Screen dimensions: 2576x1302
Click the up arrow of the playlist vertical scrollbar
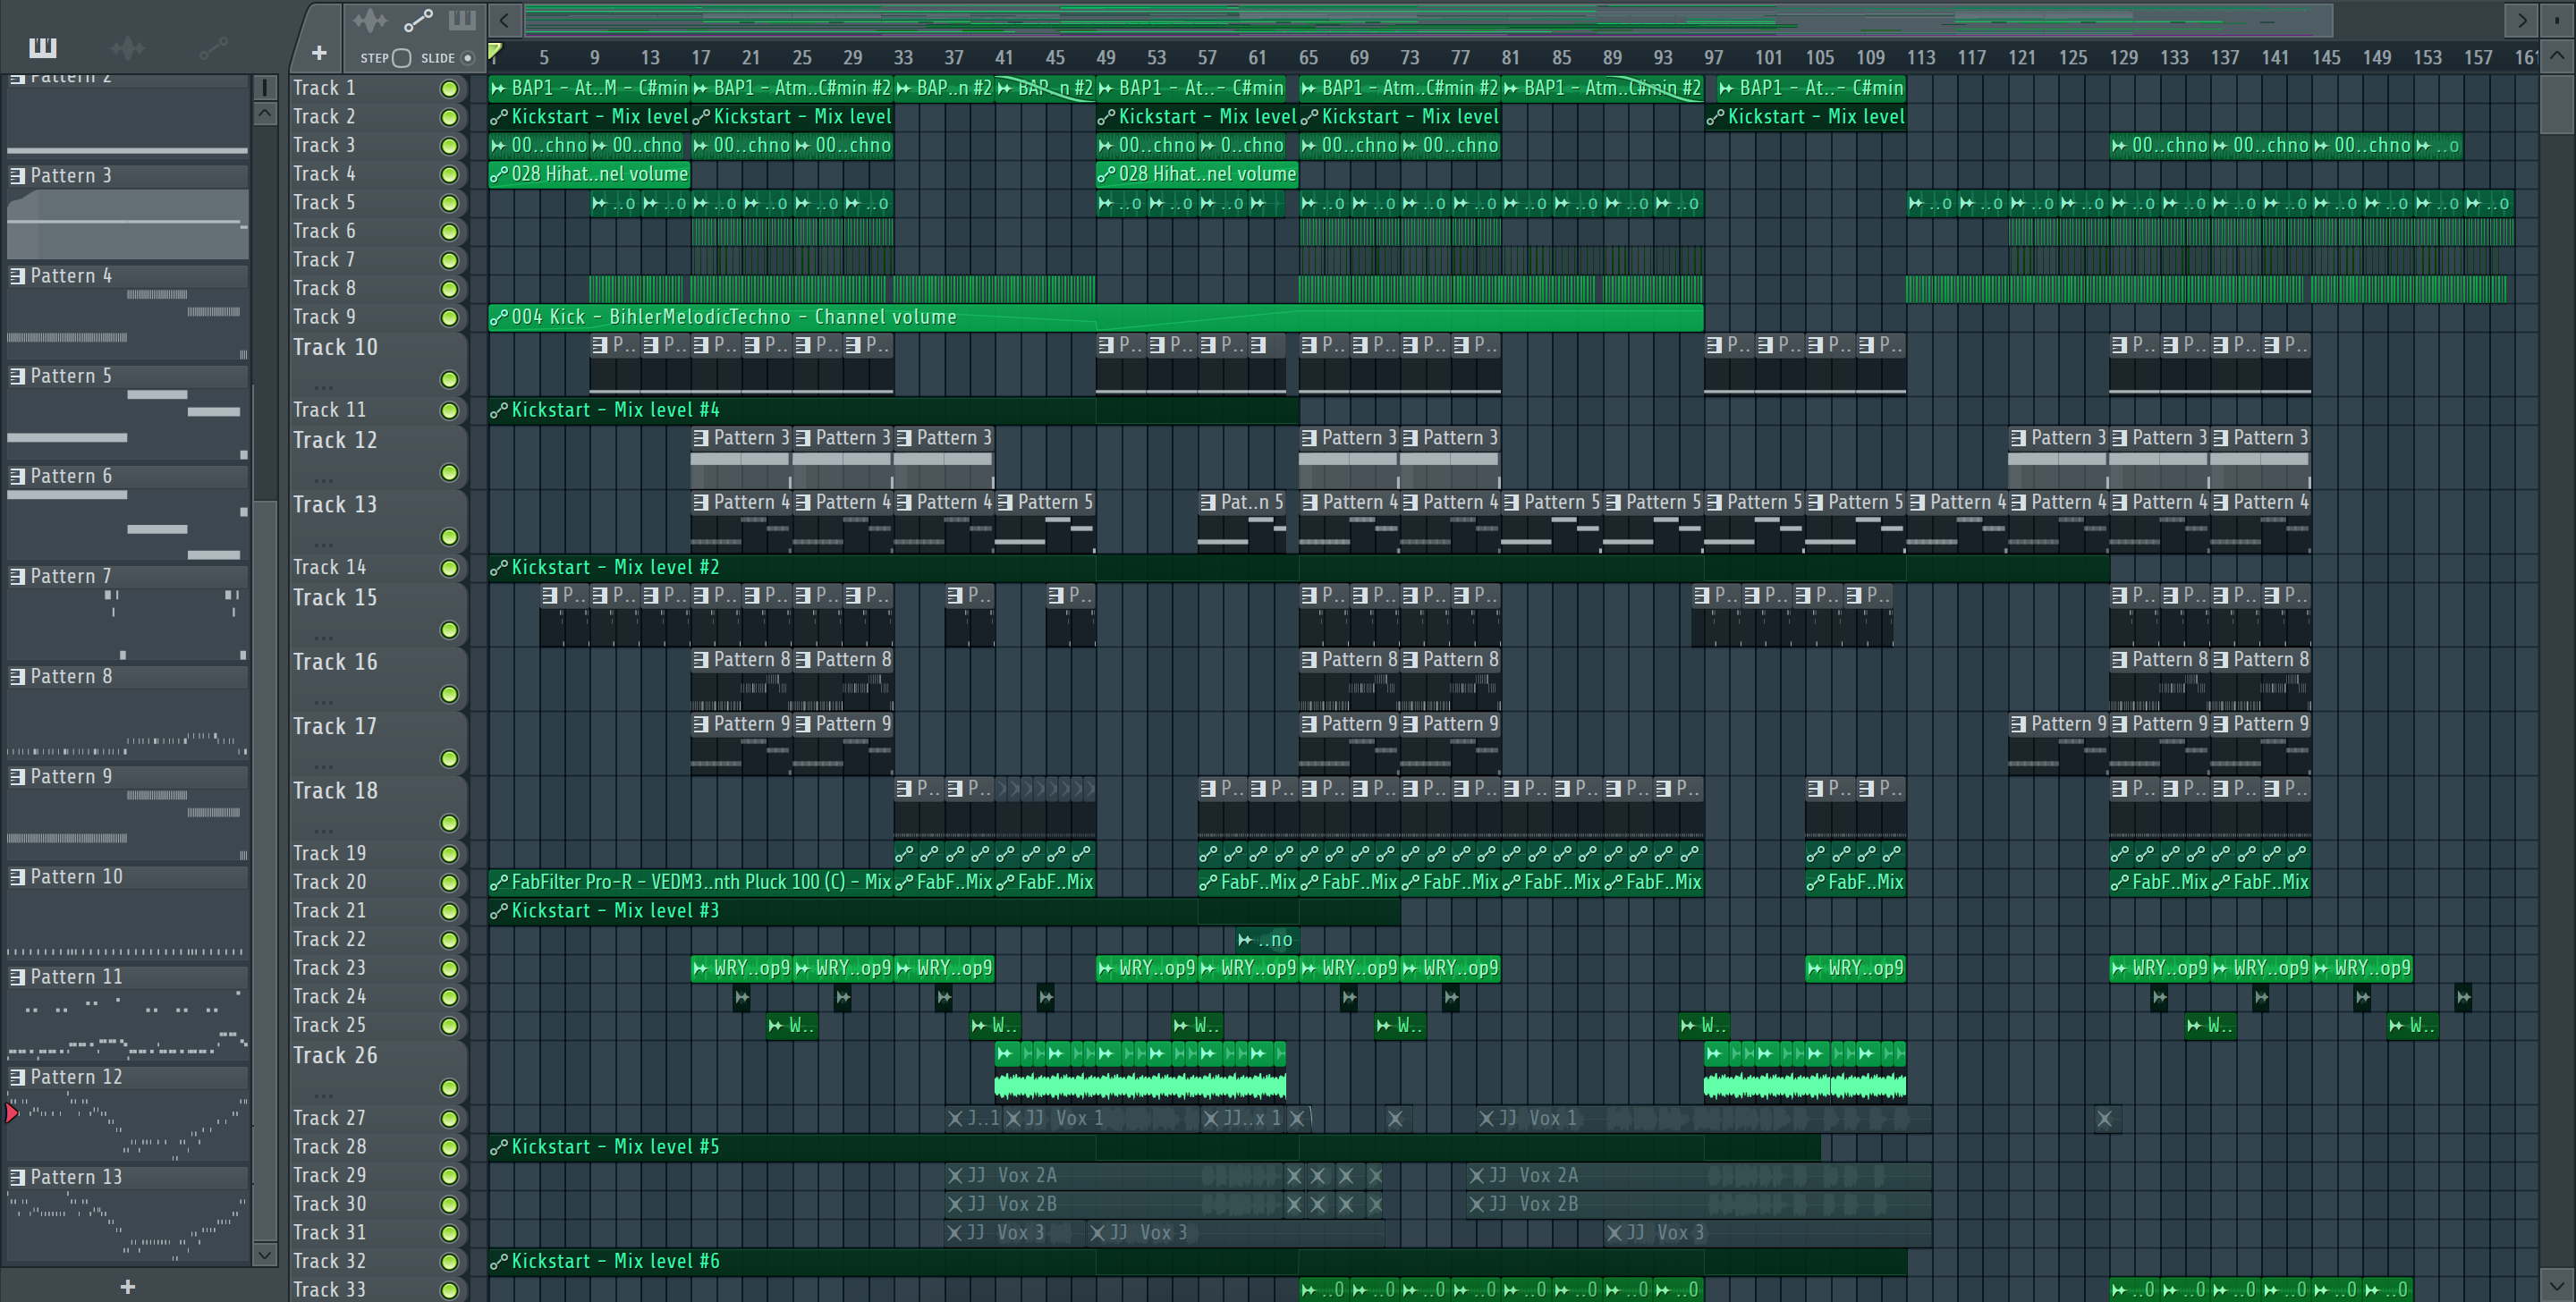click(x=2557, y=56)
